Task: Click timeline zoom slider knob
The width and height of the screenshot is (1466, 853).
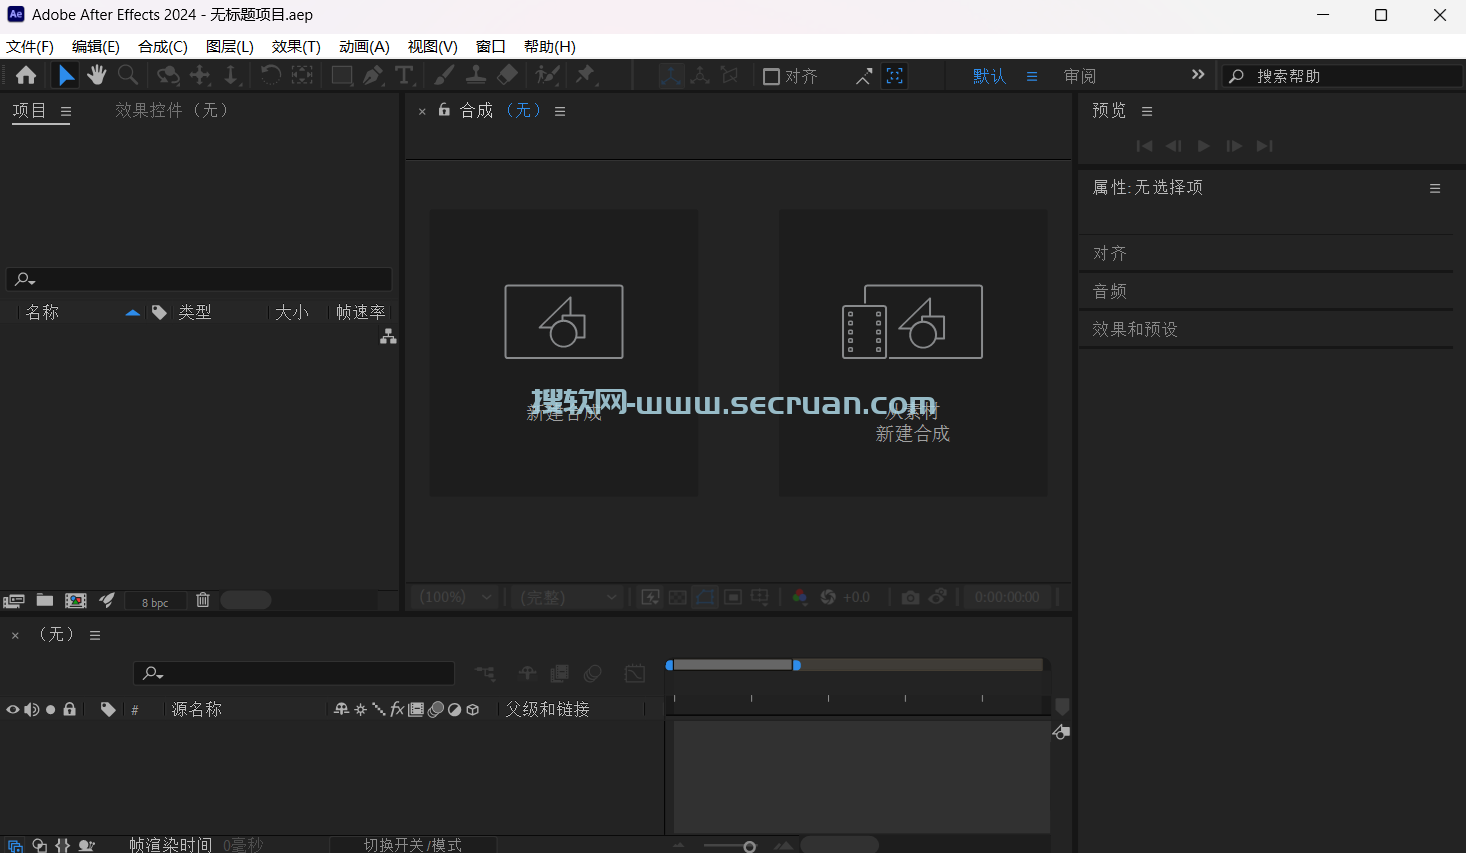Action: pos(749,847)
